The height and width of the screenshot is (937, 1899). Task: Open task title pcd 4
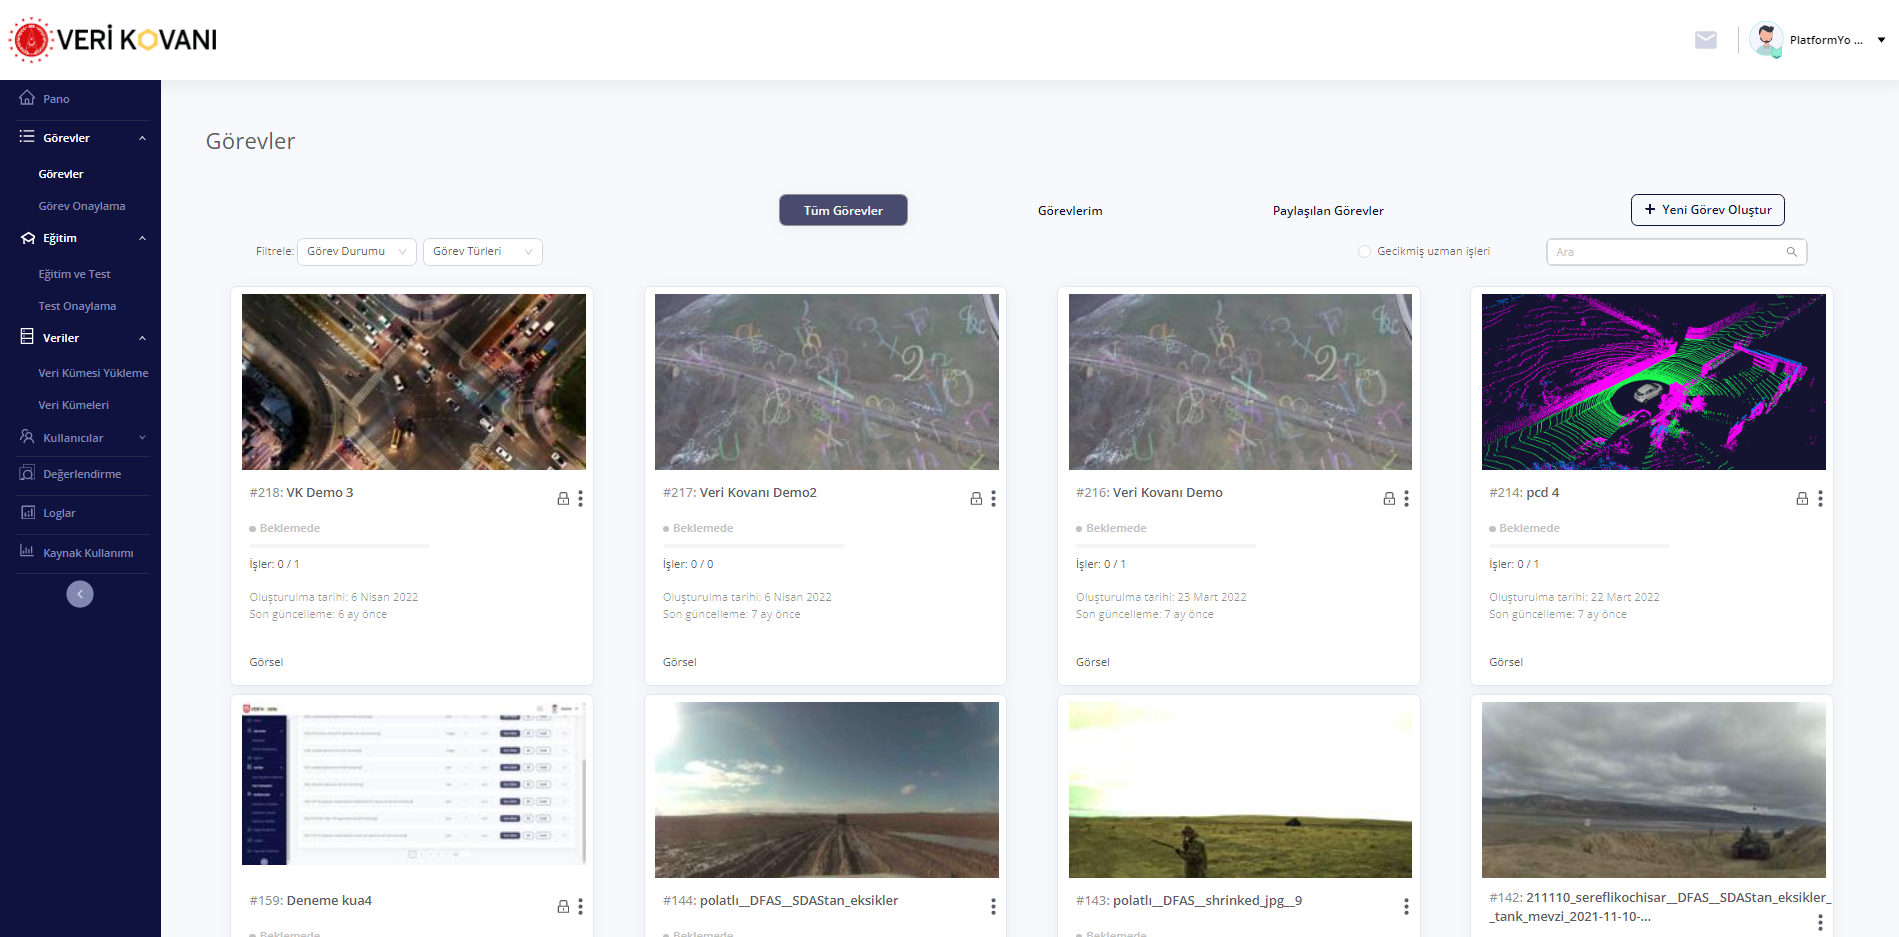(x=1542, y=492)
